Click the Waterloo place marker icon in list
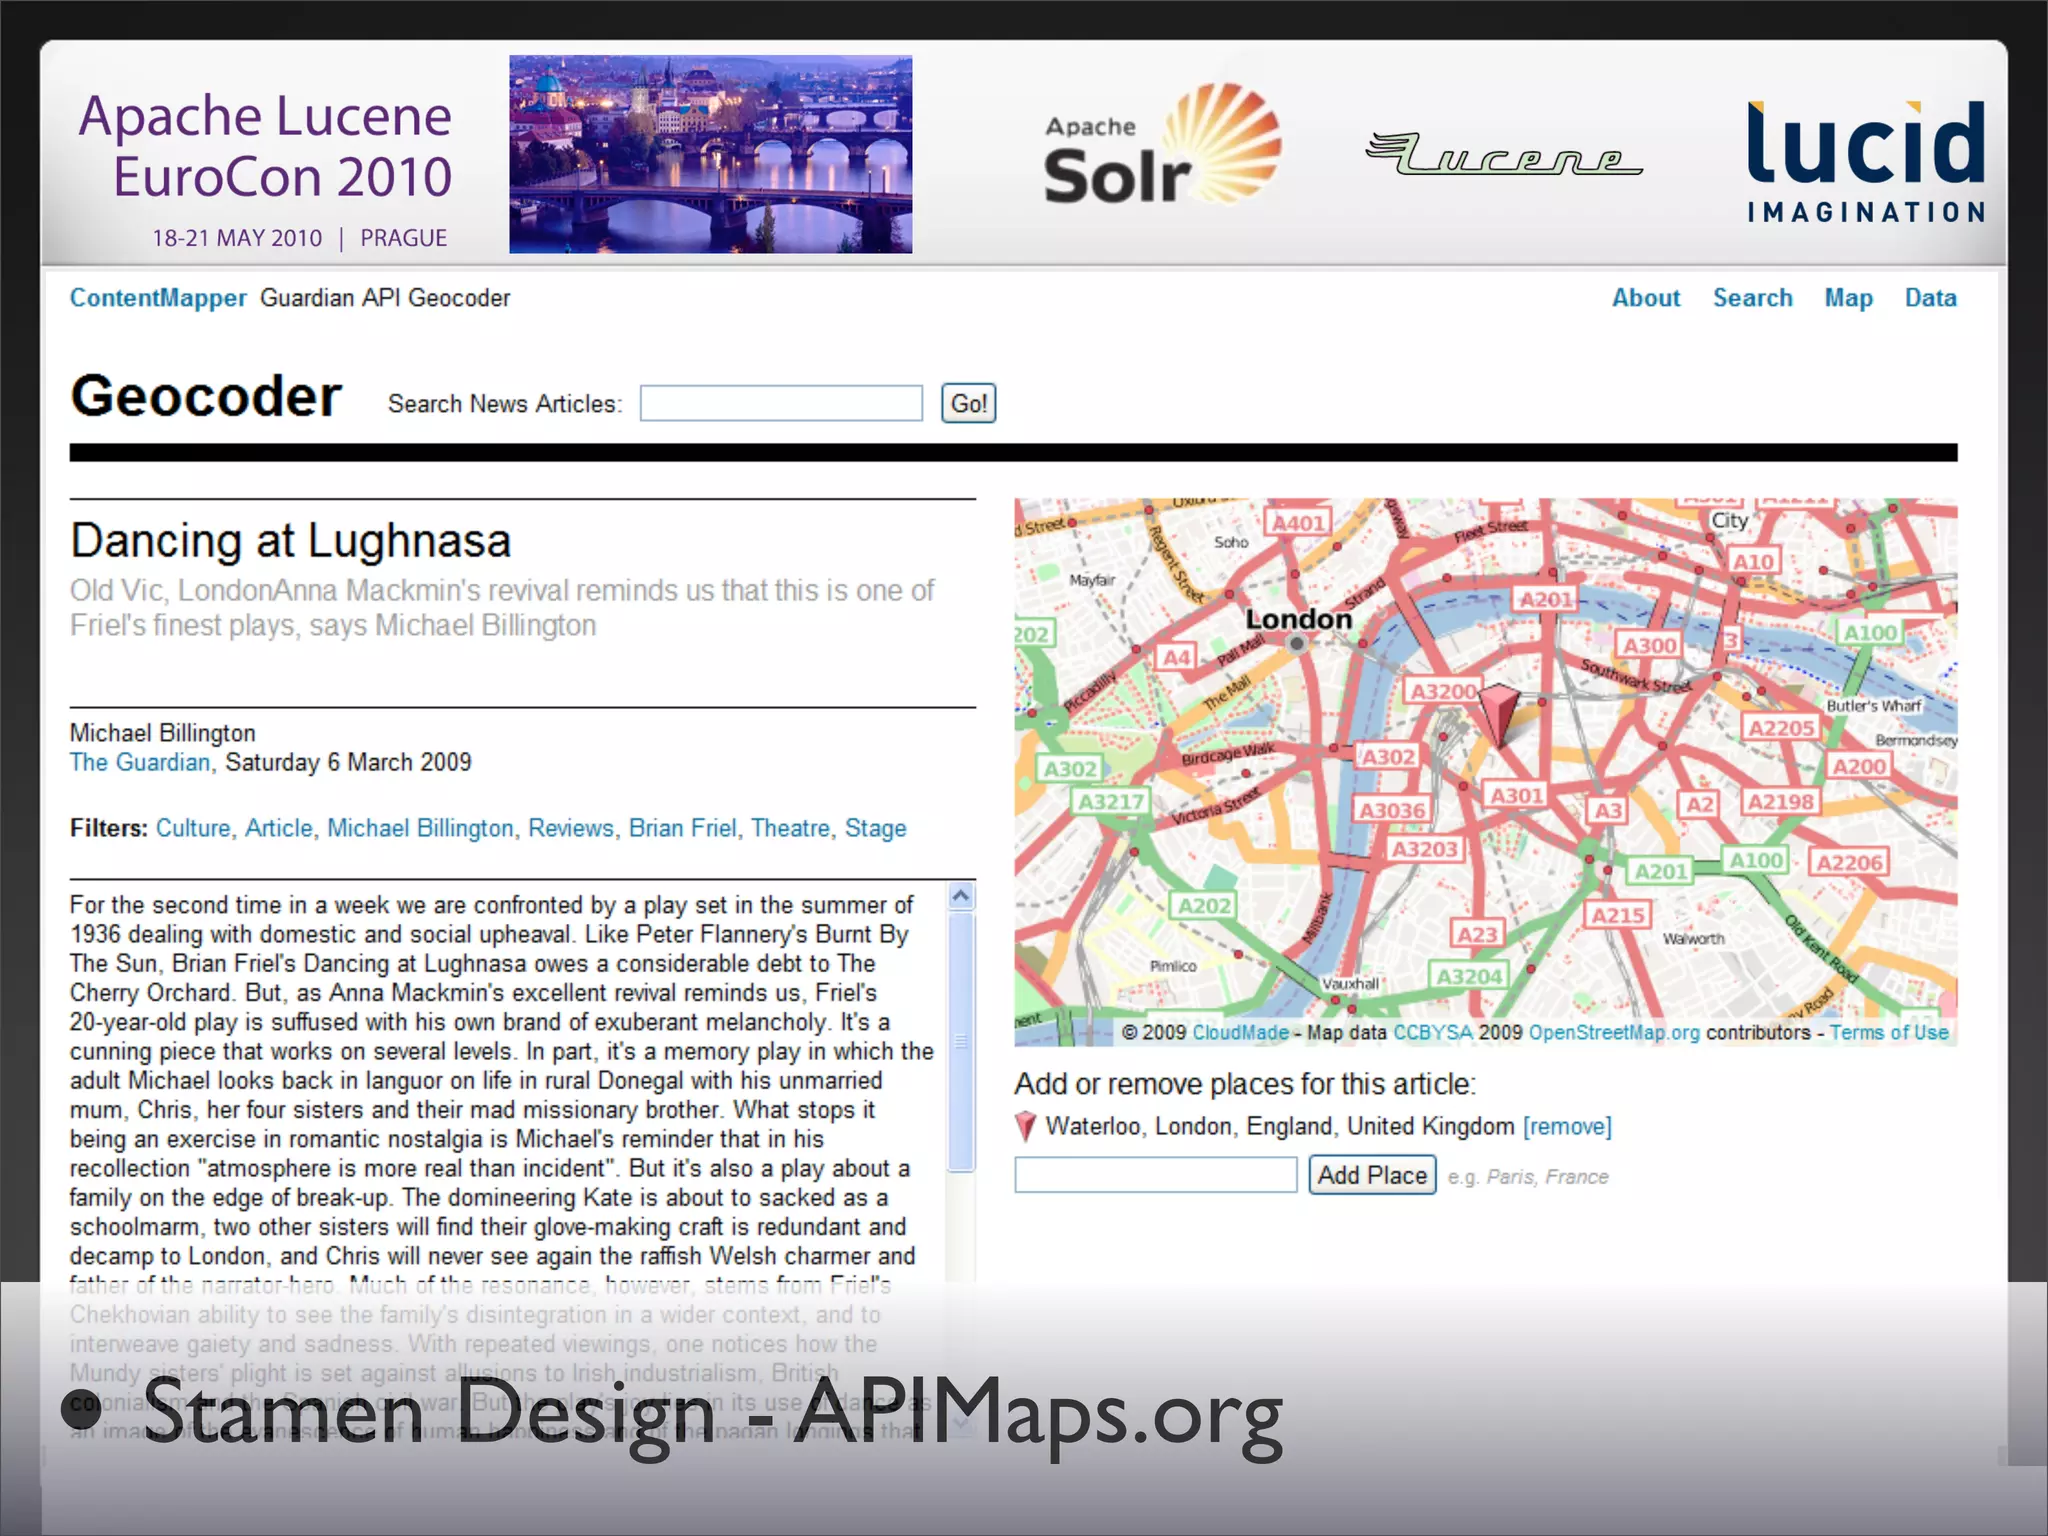Screen dimensions: 2048x1536 click(1025, 1126)
